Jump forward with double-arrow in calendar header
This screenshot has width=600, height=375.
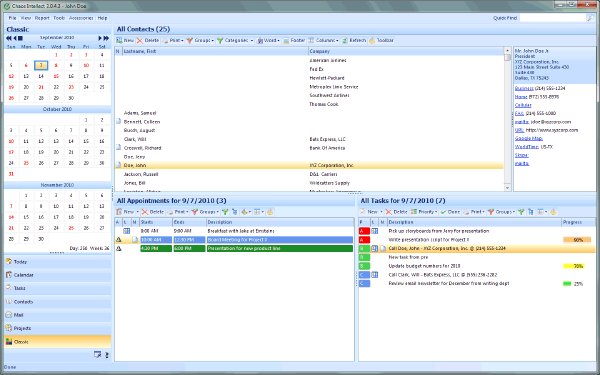[106, 38]
